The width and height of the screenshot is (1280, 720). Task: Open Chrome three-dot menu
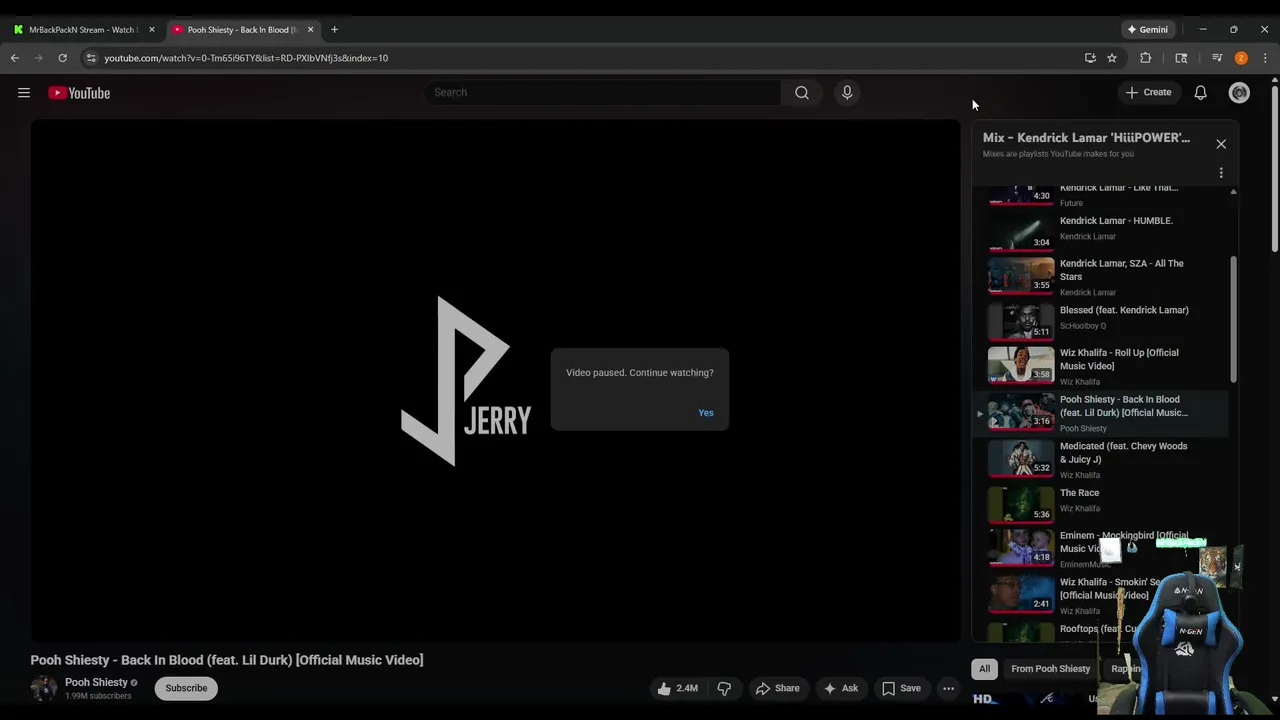(x=1265, y=58)
